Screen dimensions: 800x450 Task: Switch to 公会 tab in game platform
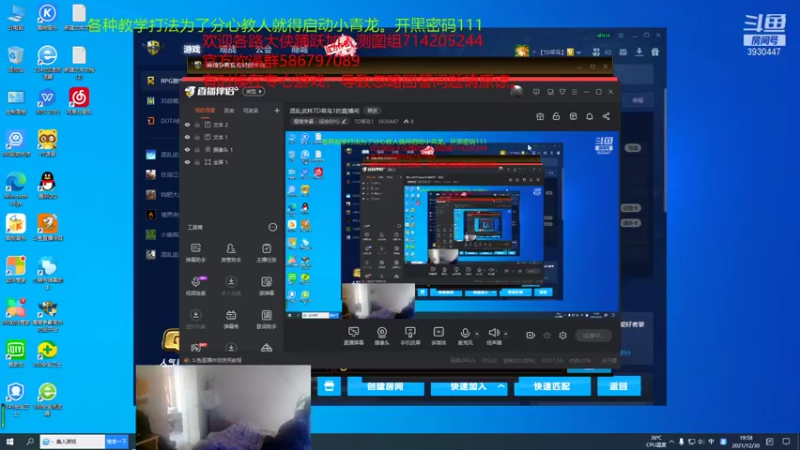click(x=264, y=49)
